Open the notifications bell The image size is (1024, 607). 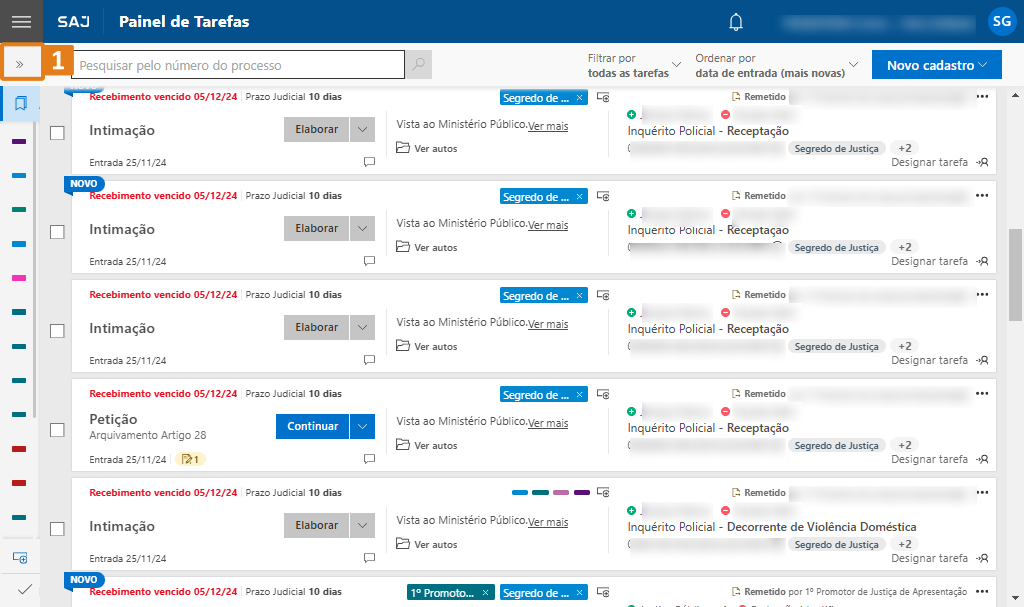tap(736, 22)
